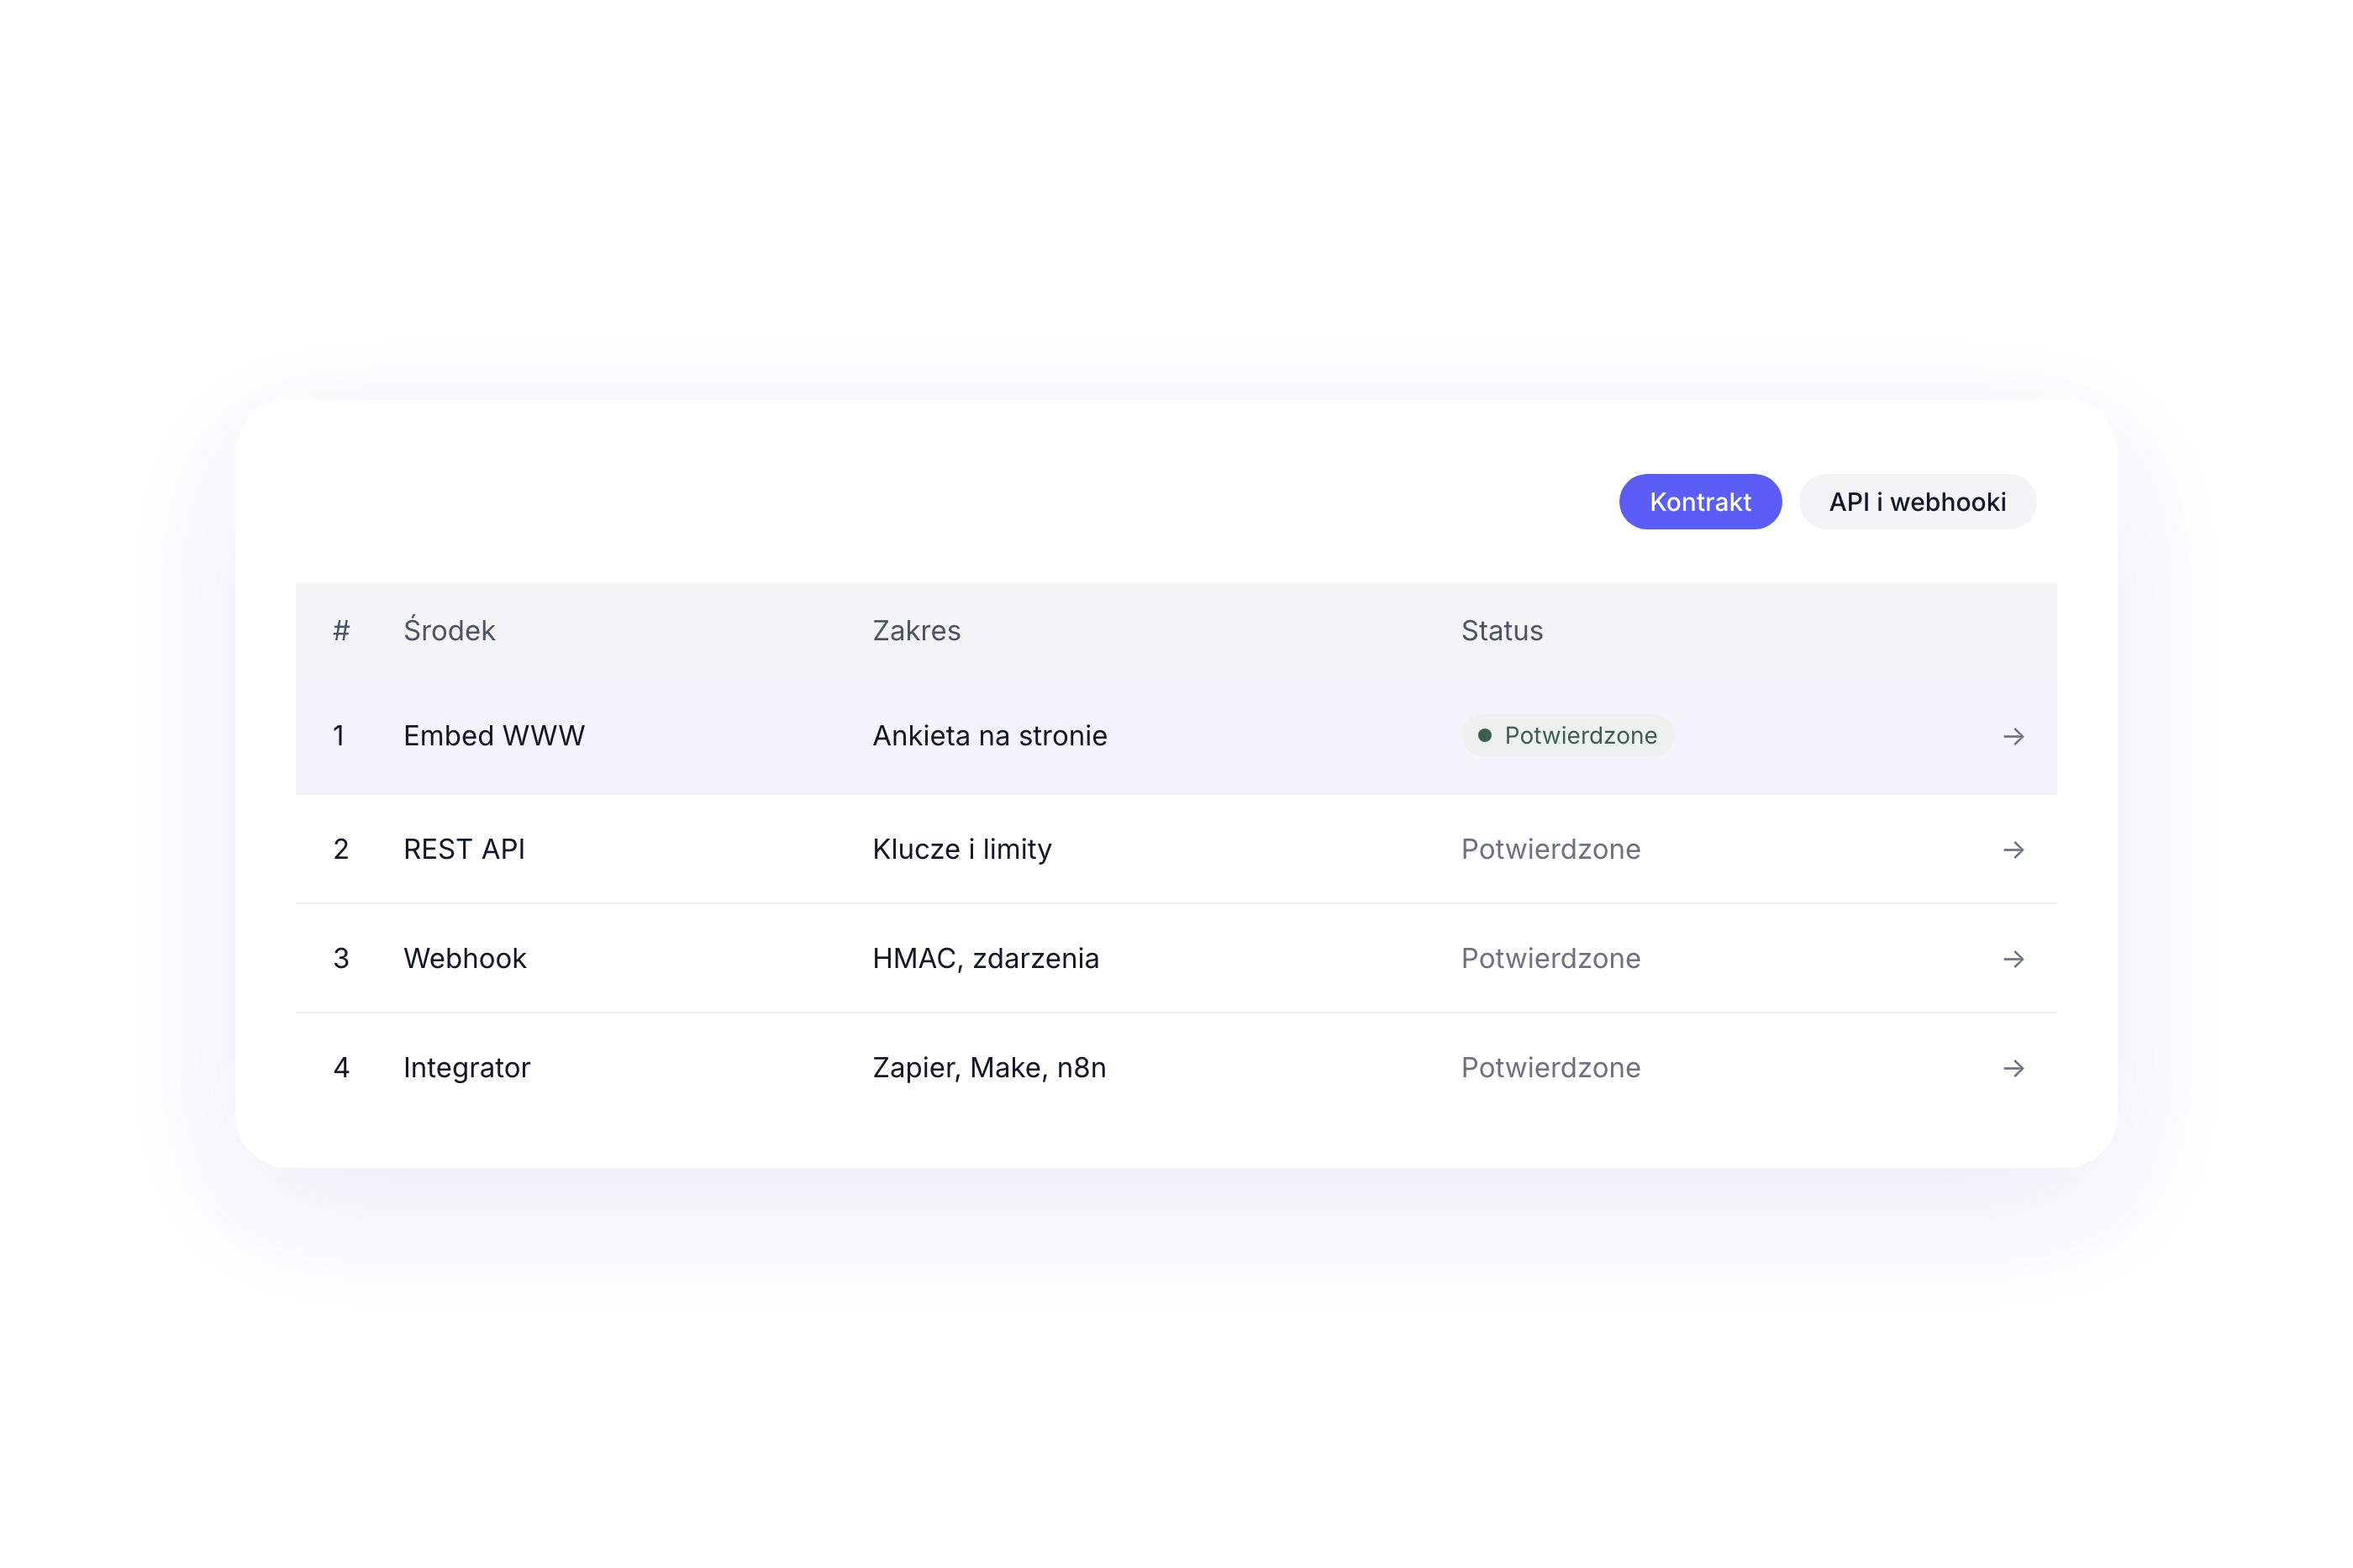Select the REST API entry
This screenshot has width=2353, height=1568.
click(1175, 849)
